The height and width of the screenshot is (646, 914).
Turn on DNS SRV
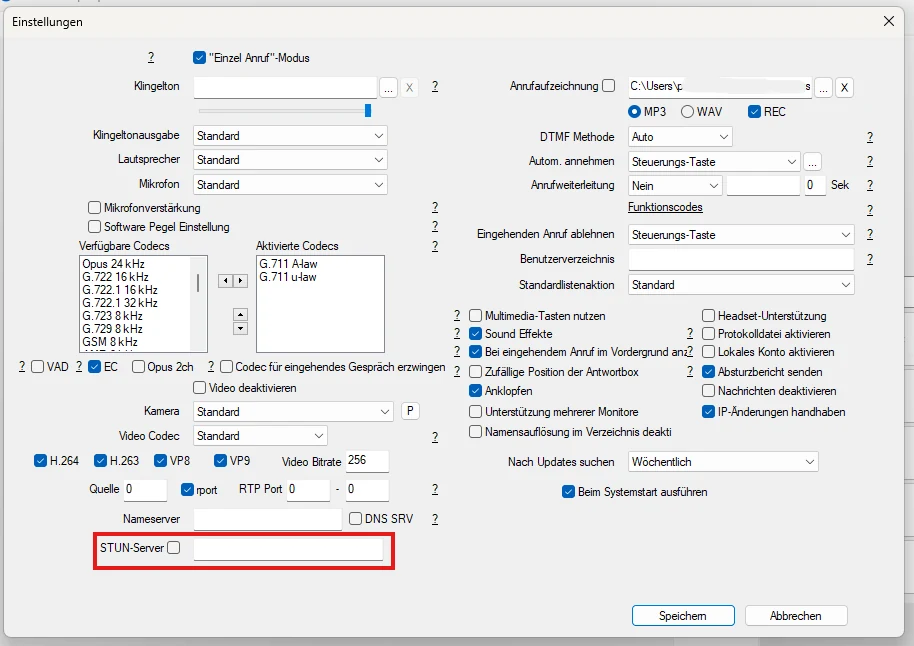pos(355,518)
